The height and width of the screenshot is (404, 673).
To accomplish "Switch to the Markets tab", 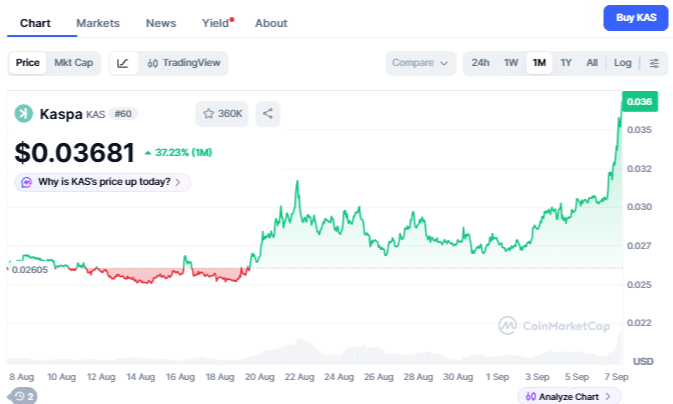I will (98, 23).
